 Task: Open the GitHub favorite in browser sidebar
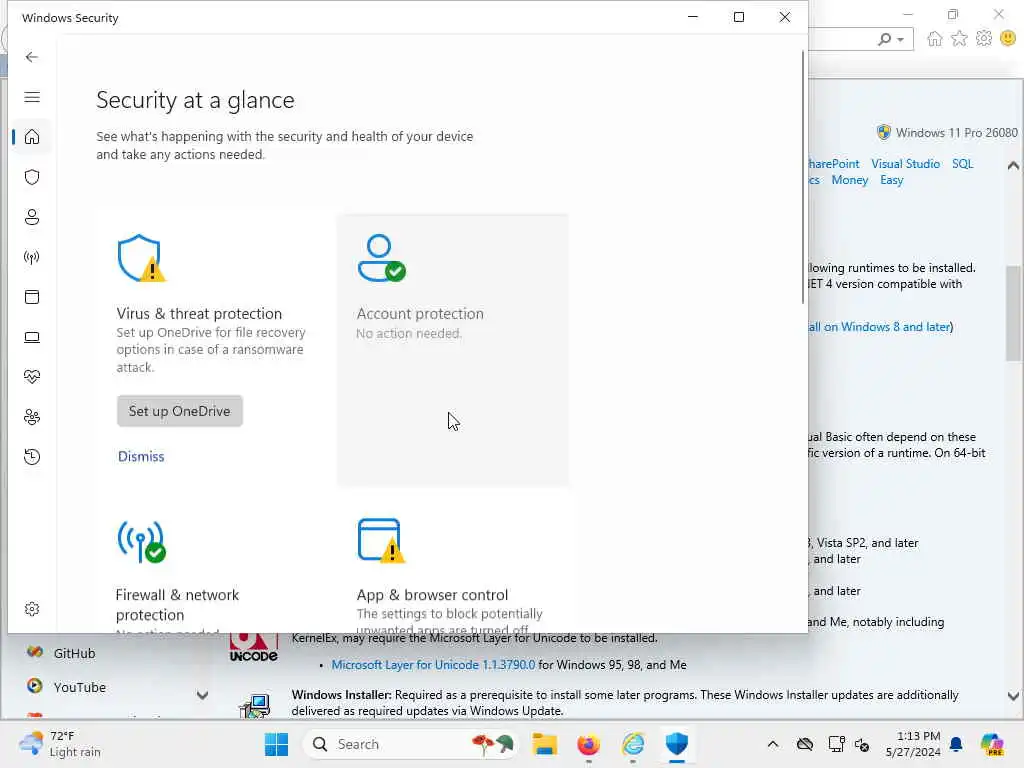coord(74,653)
